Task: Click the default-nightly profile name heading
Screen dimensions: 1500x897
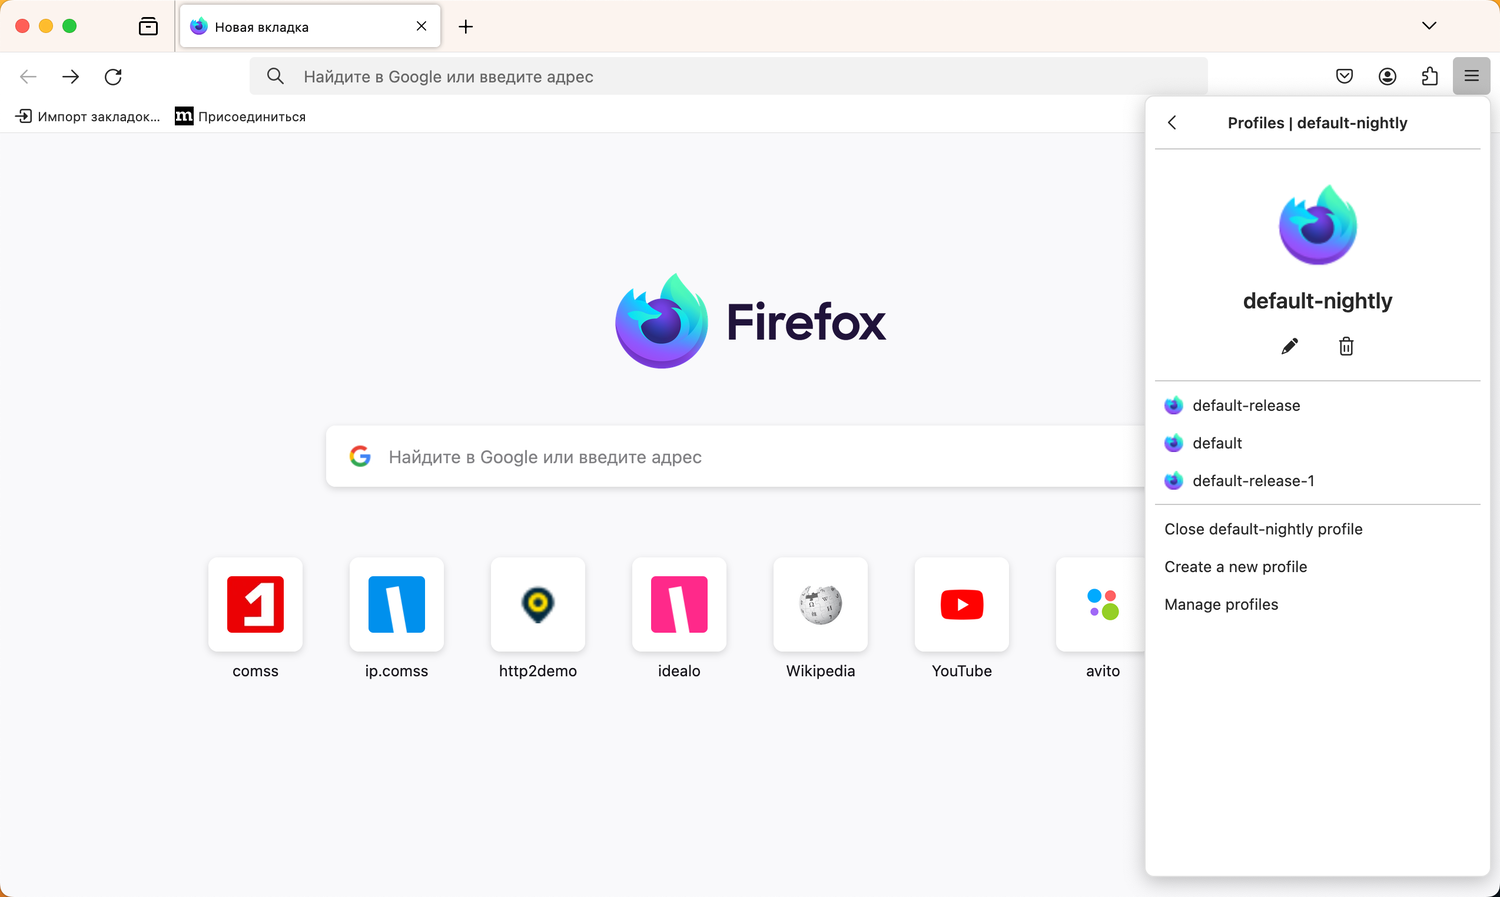Action: click(x=1318, y=301)
